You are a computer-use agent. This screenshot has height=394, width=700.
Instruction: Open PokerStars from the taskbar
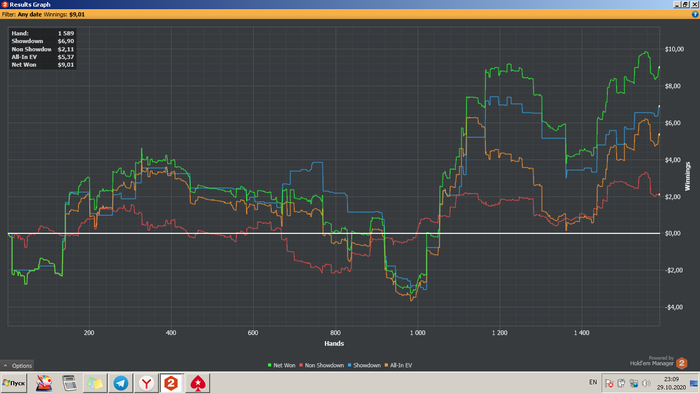[x=198, y=383]
